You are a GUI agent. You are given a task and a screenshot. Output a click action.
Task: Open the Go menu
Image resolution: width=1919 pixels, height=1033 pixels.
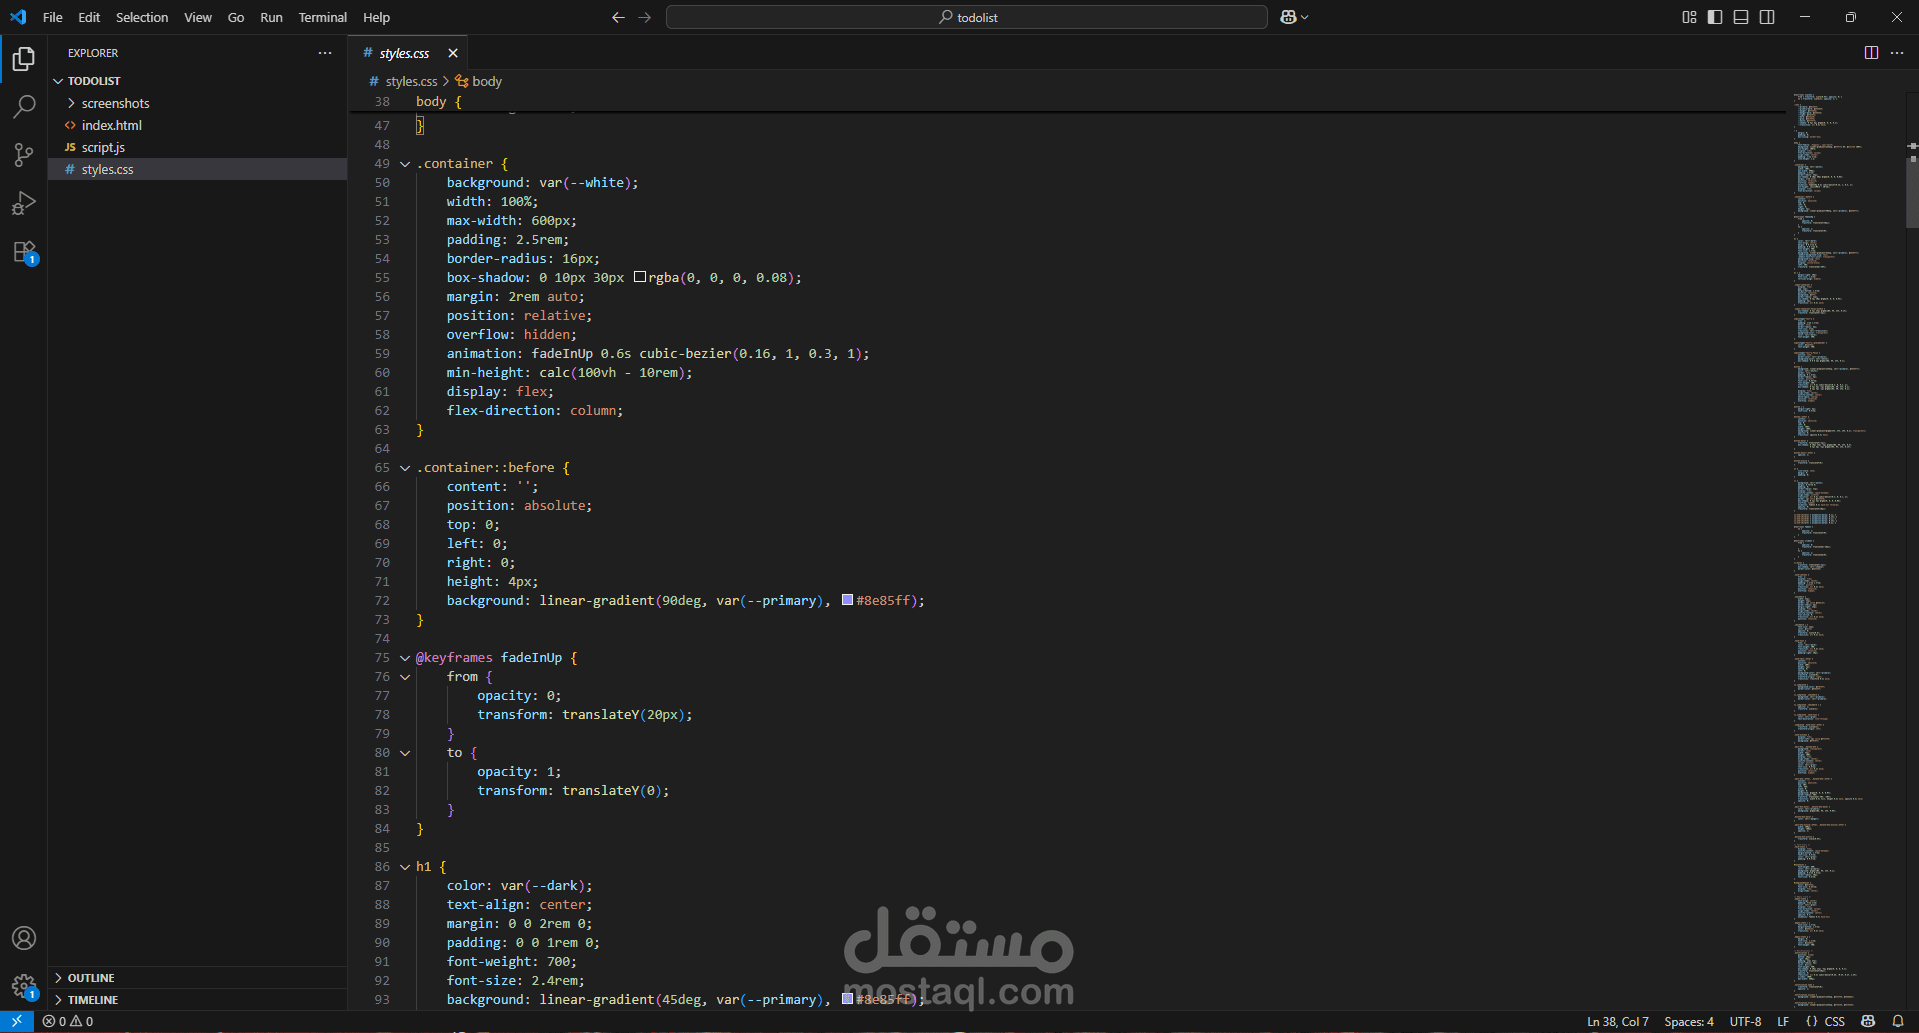click(x=236, y=17)
